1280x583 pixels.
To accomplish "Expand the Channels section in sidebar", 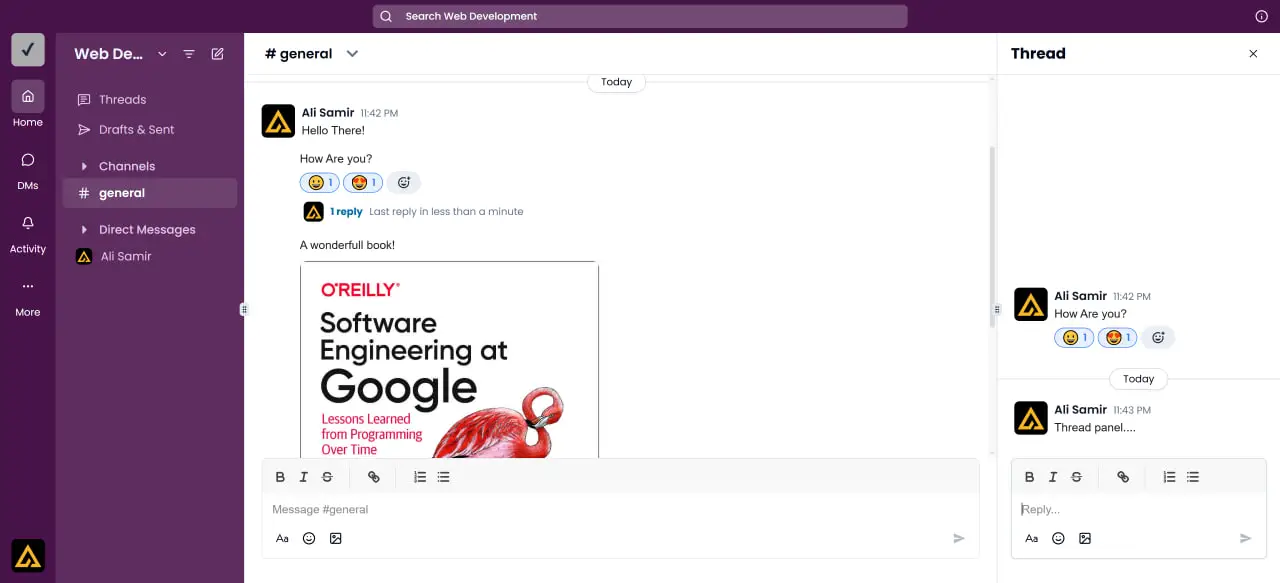I will point(85,166).
